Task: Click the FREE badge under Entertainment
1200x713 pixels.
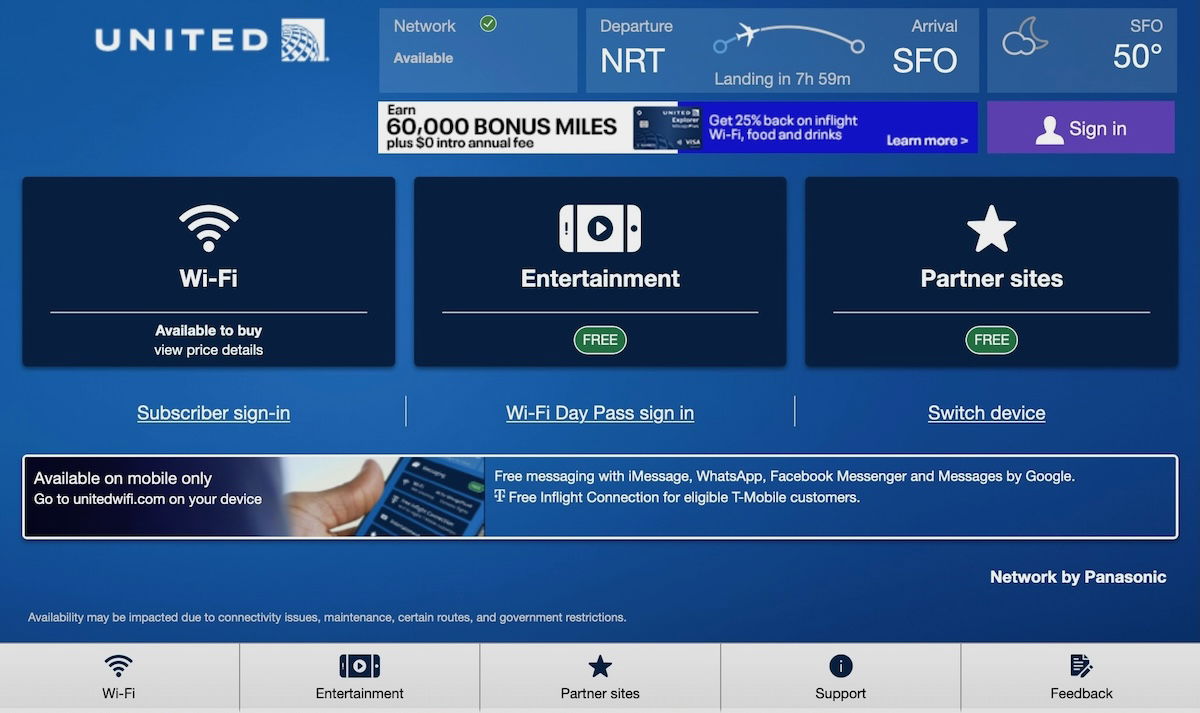Action: [600, 340]
